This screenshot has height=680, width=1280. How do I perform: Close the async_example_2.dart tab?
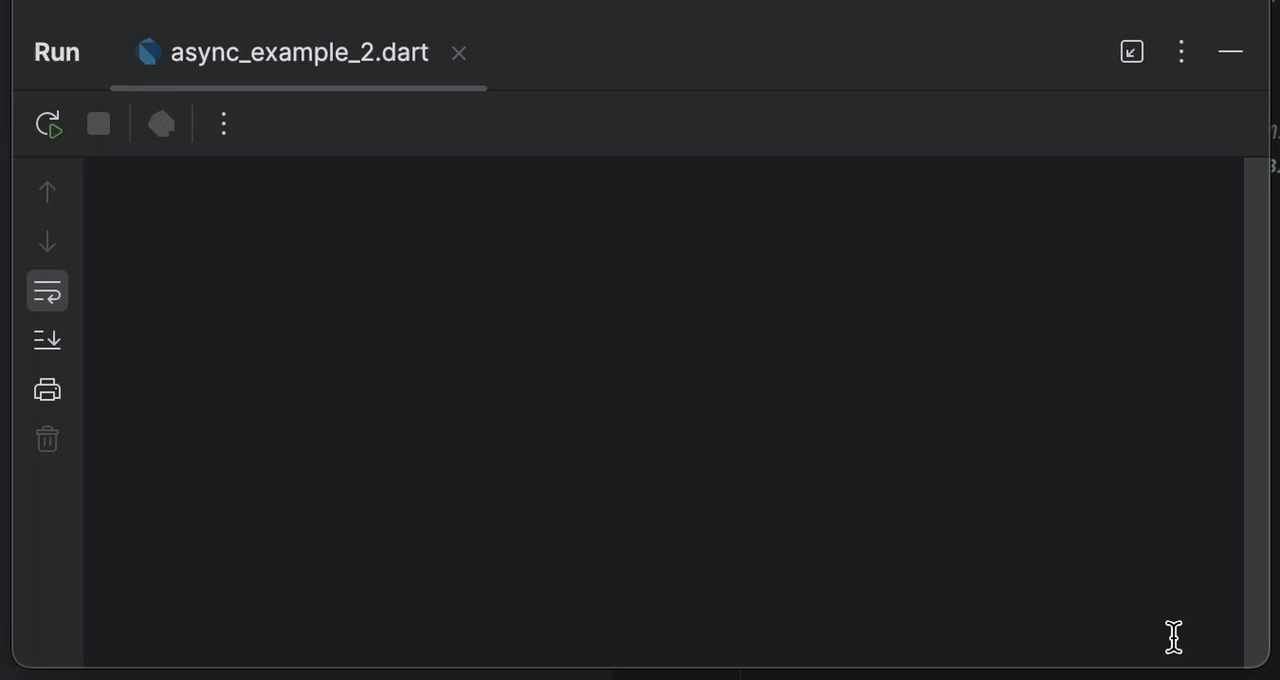459,53
